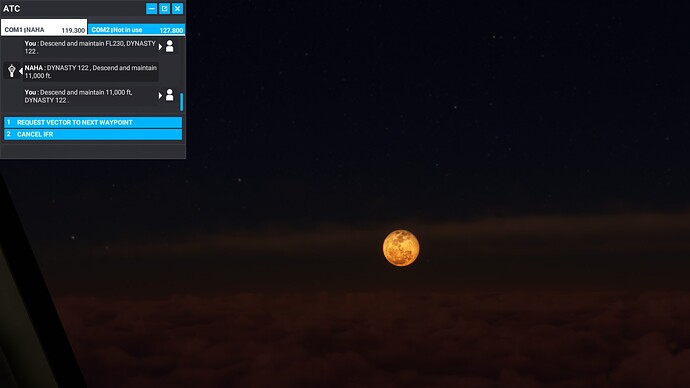Switch to the COM2 Not in use tab
This screenshot has height=388, width=690.
136,29
